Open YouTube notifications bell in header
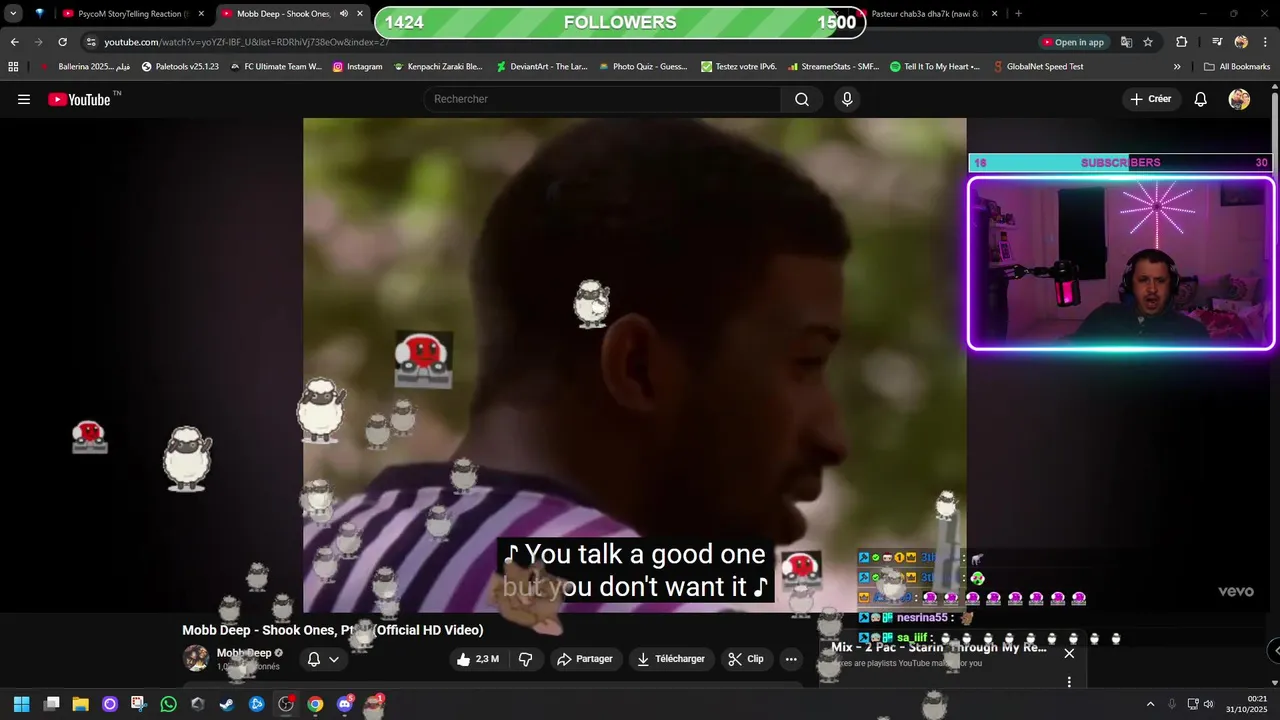Screen dimensions: 1280x720 (x=1201, y=99)
